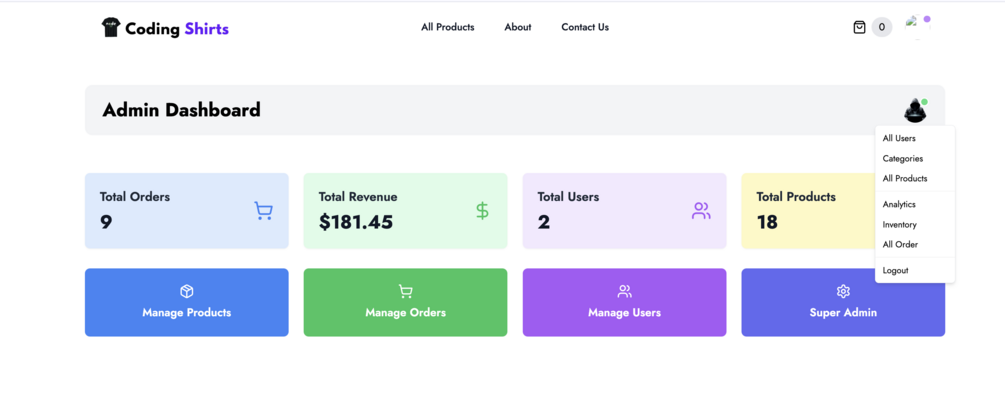
Task: Click the cart icon in Total Orders card
Action: coord(263,211)
